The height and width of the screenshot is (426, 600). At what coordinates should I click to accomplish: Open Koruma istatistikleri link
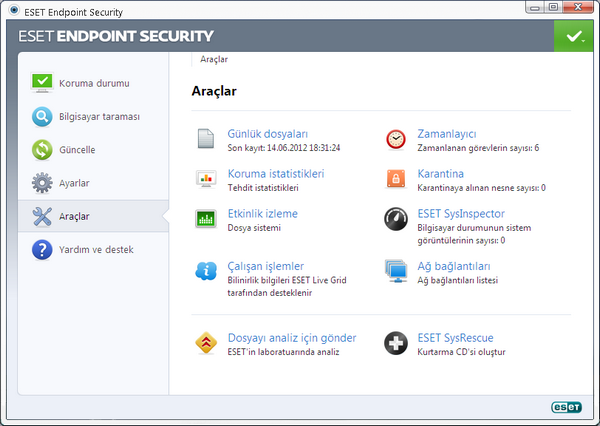click(276, 174)
